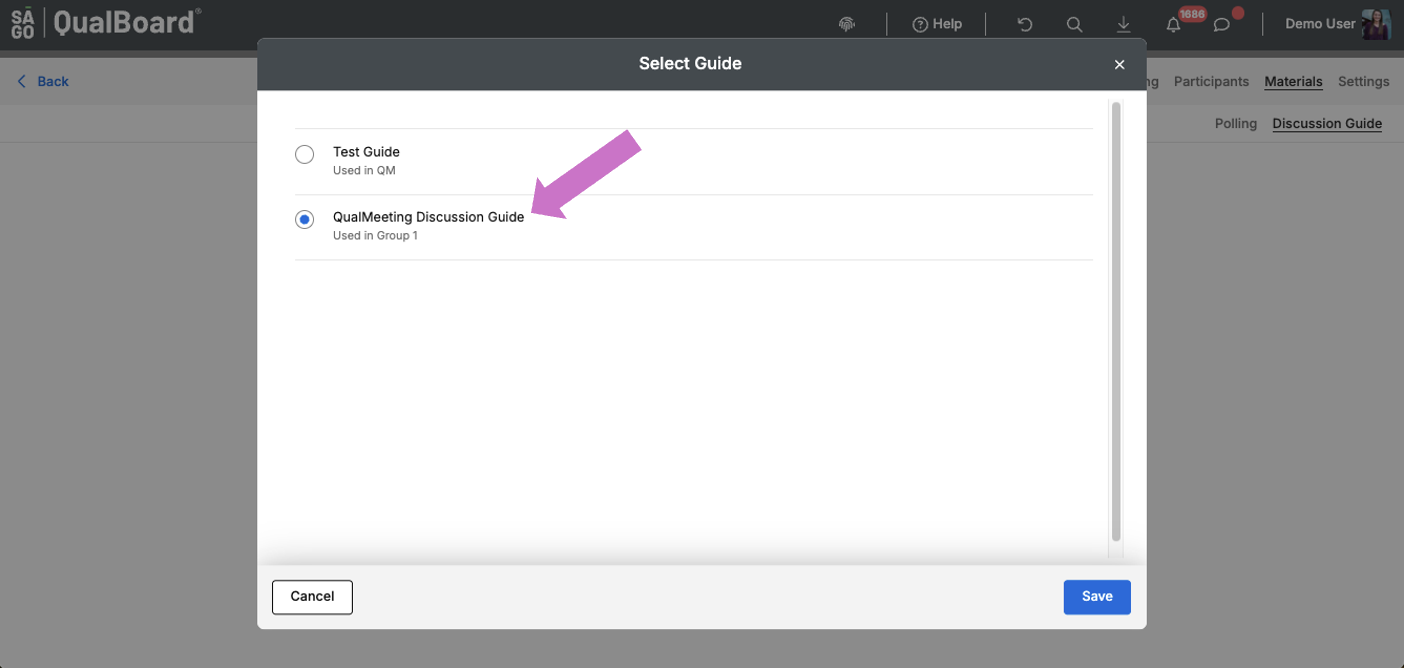Screen dimensions: 1404x670
Task: Click the fingerprint icon in header
Action: coord(847,24)
